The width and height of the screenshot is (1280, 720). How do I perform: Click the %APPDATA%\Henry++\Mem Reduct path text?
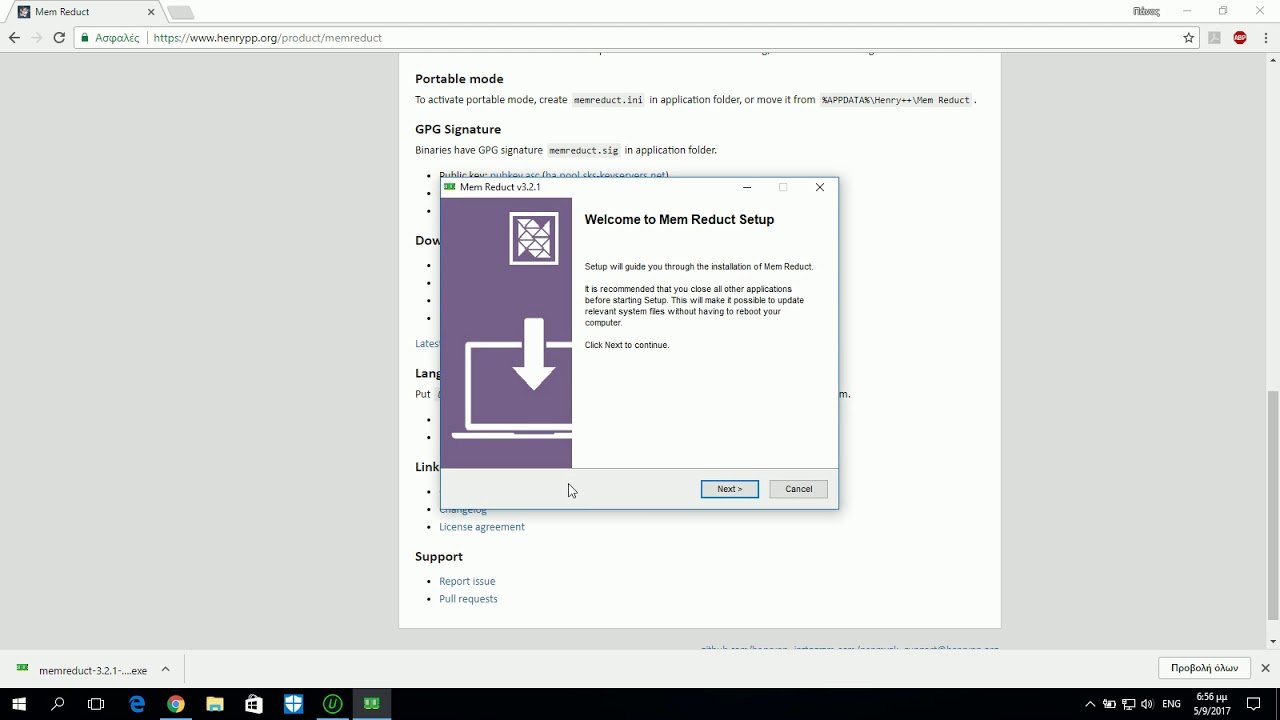[x=896, y=100]
